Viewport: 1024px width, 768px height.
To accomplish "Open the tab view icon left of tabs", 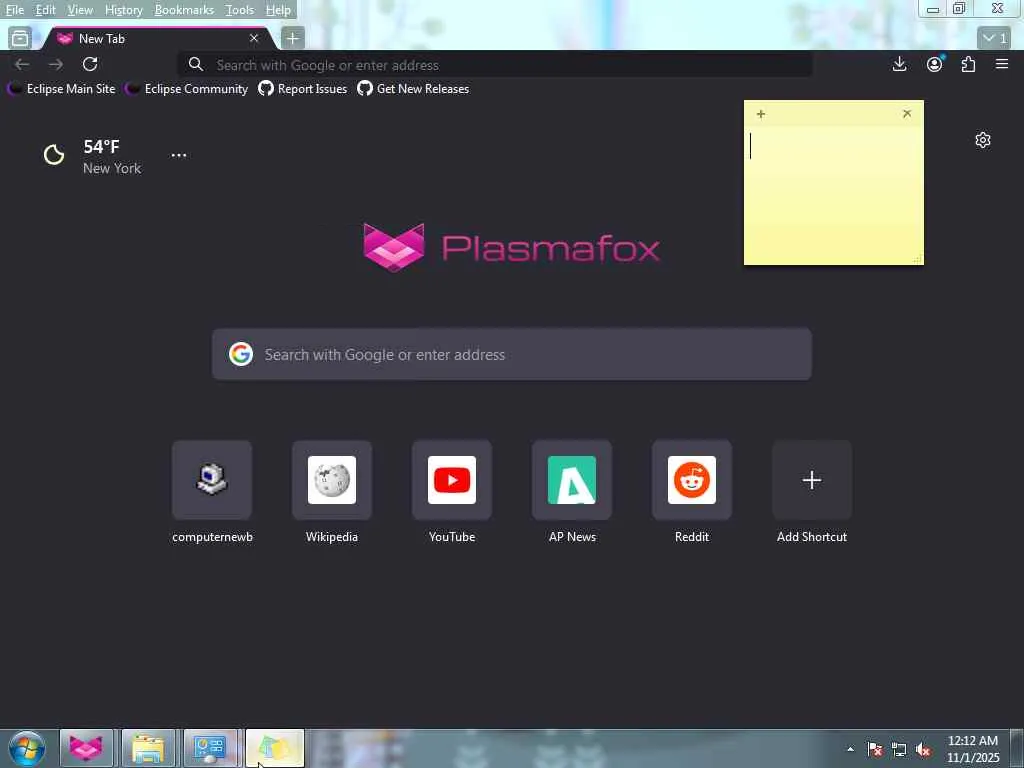I will 20,39.
